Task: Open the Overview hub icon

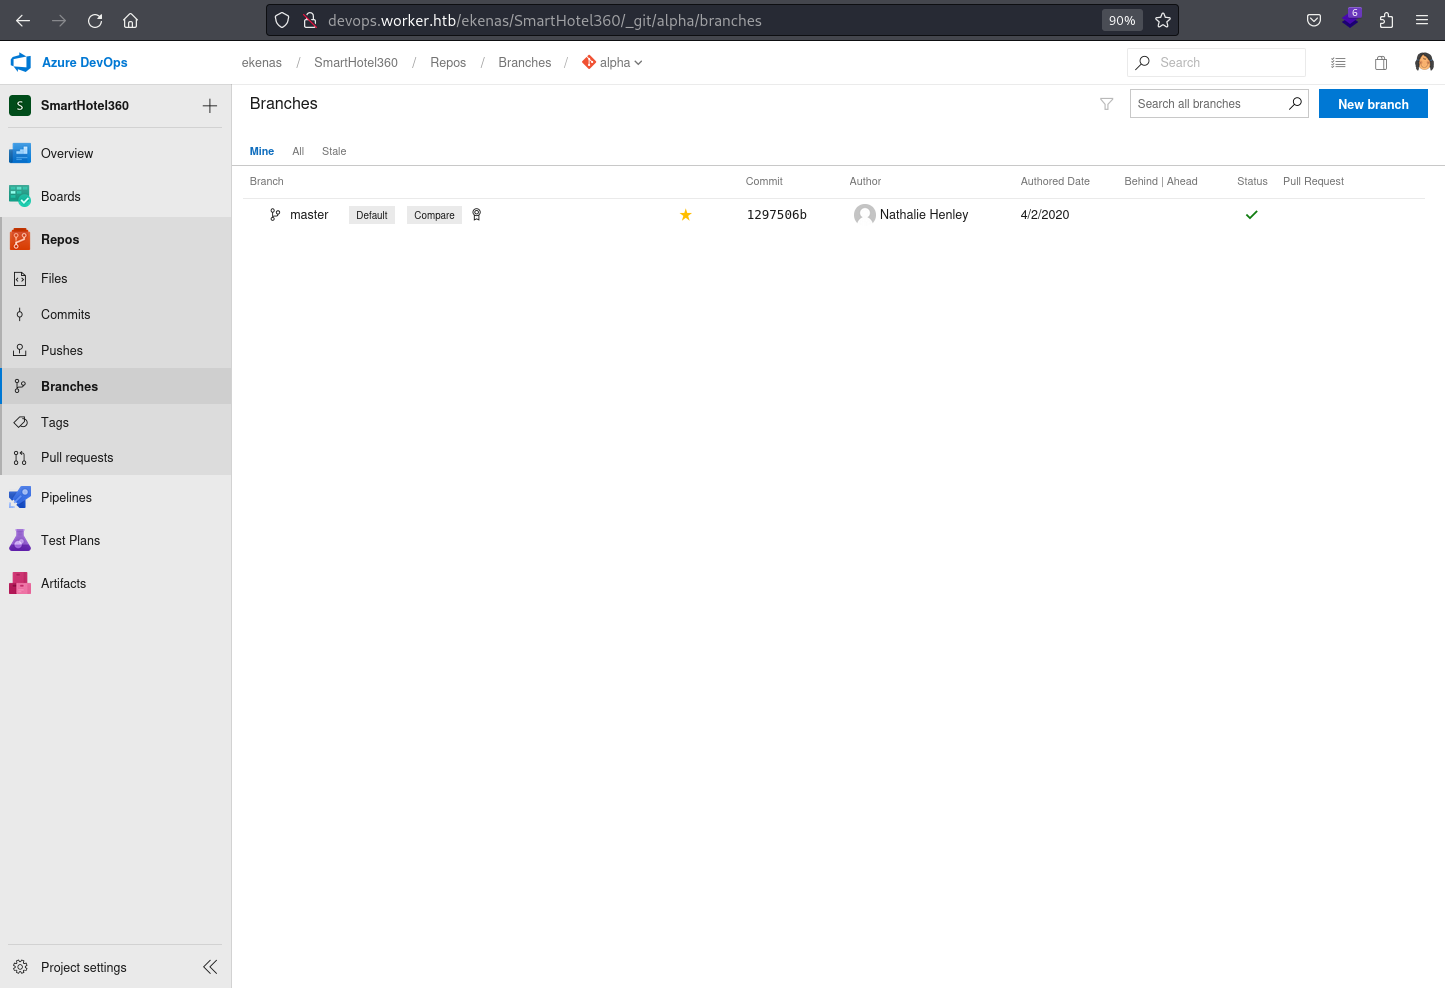Action: pos(20,153)
